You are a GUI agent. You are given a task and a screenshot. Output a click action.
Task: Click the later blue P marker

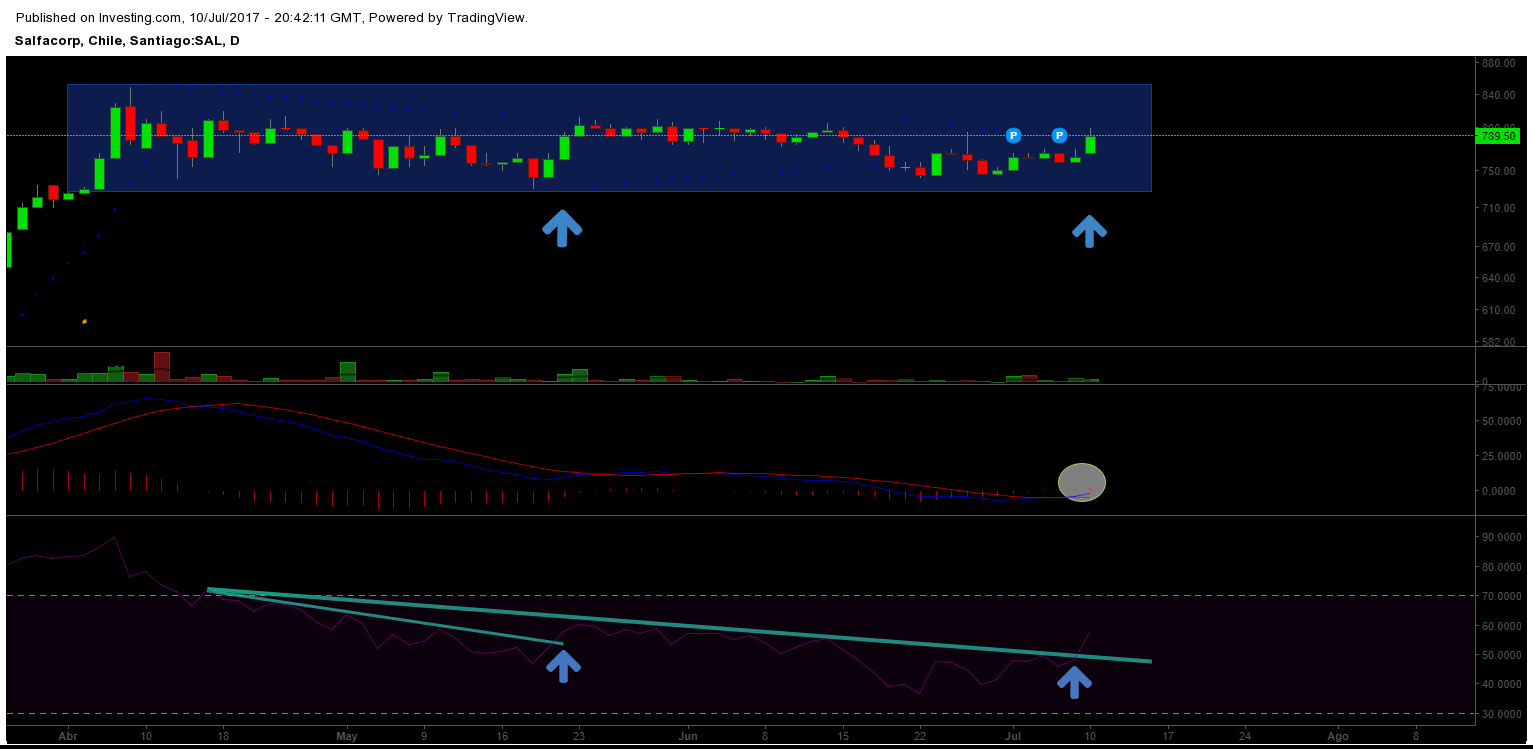pyautogui.click(x=1059, y=135)
